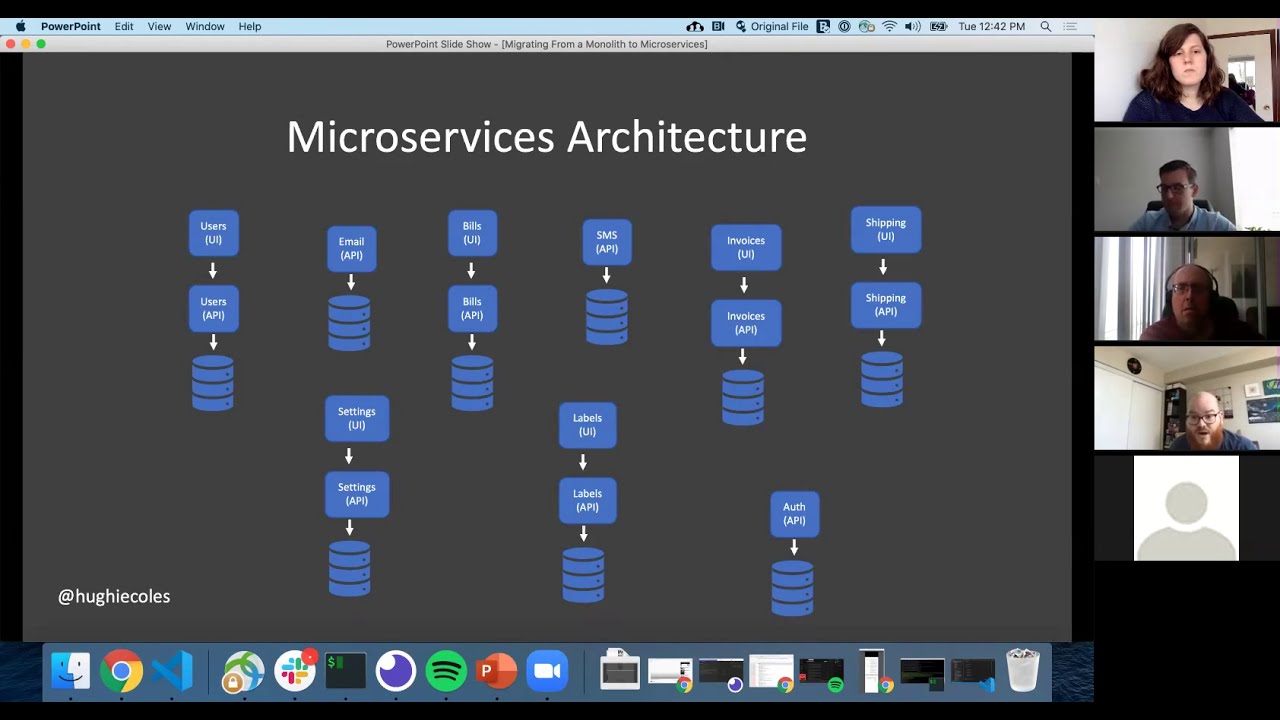Viewport: 1280px width, 720px height.
Task: Open the Help menu
Action: coord(250,26)
